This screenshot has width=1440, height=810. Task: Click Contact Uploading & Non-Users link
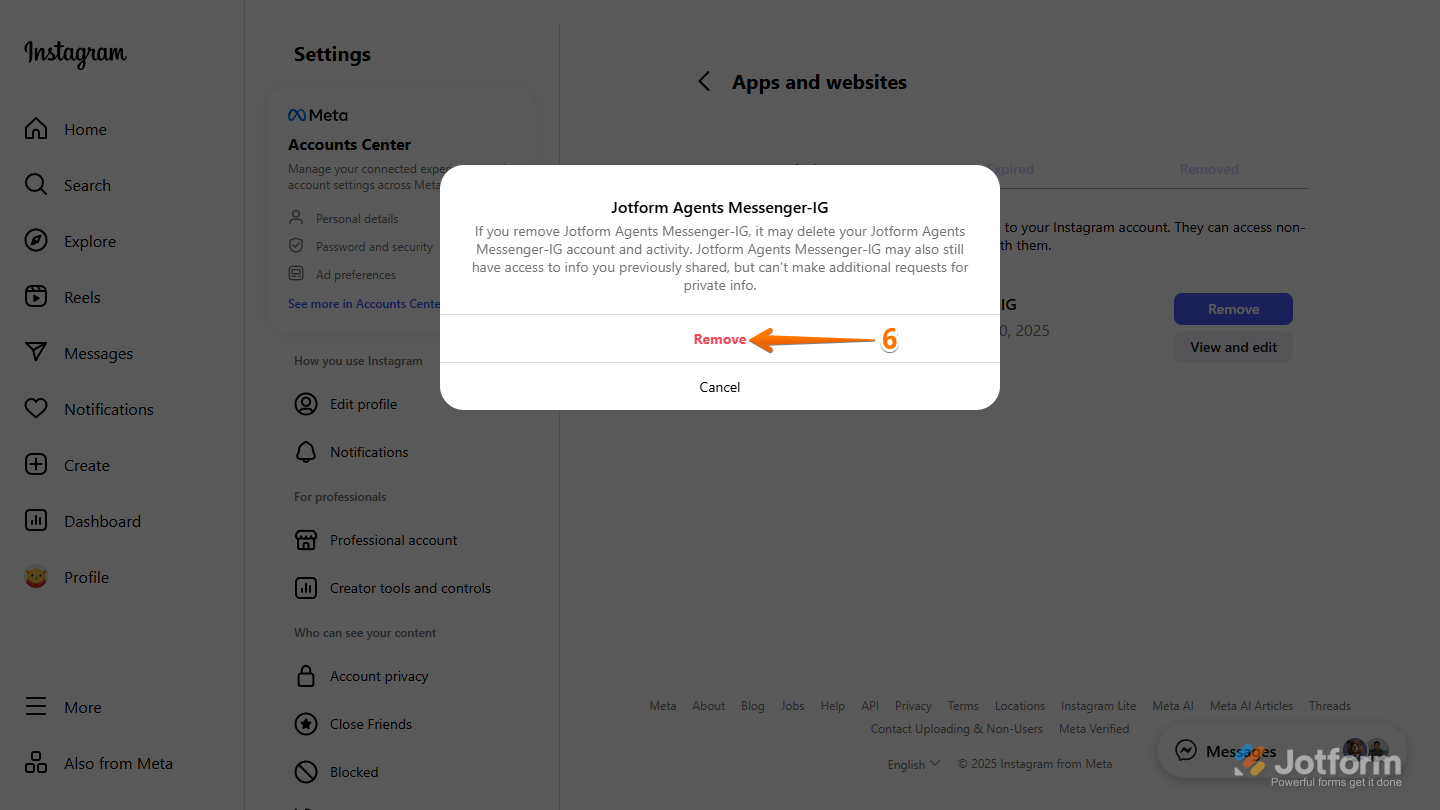(x=957, y=729)
